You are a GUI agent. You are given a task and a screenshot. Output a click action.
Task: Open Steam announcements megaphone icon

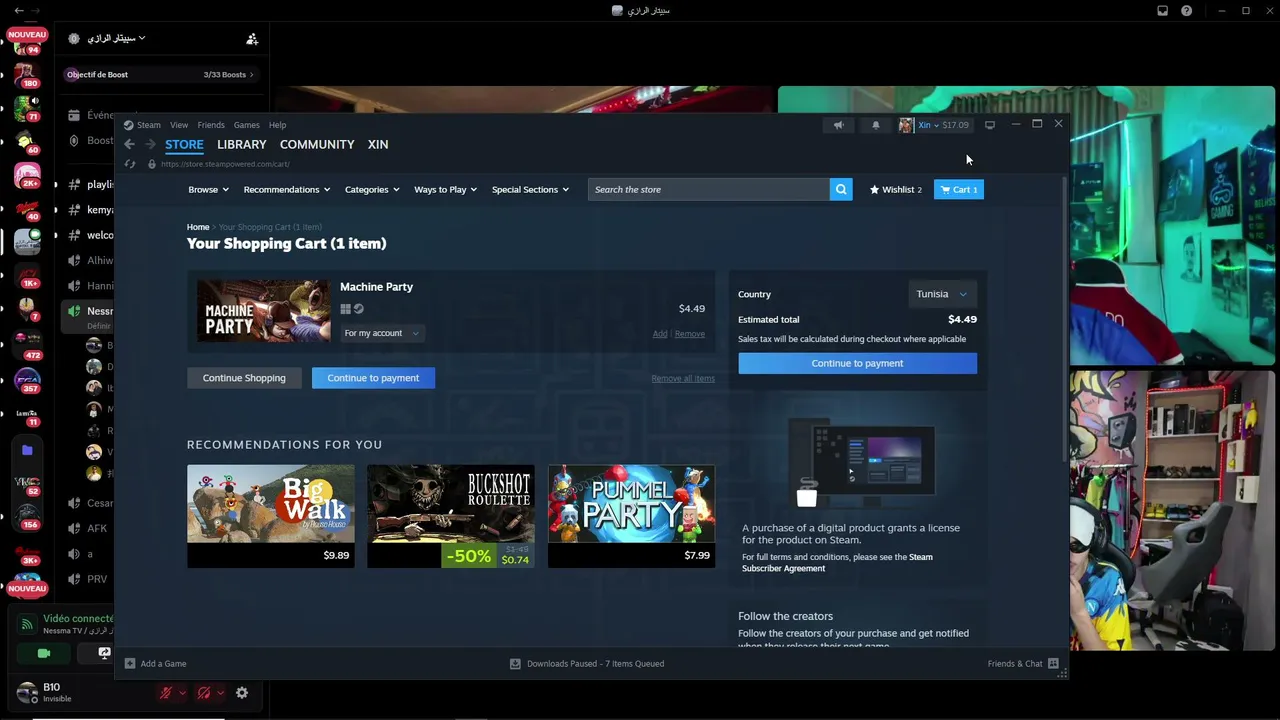tap(838, 125)
